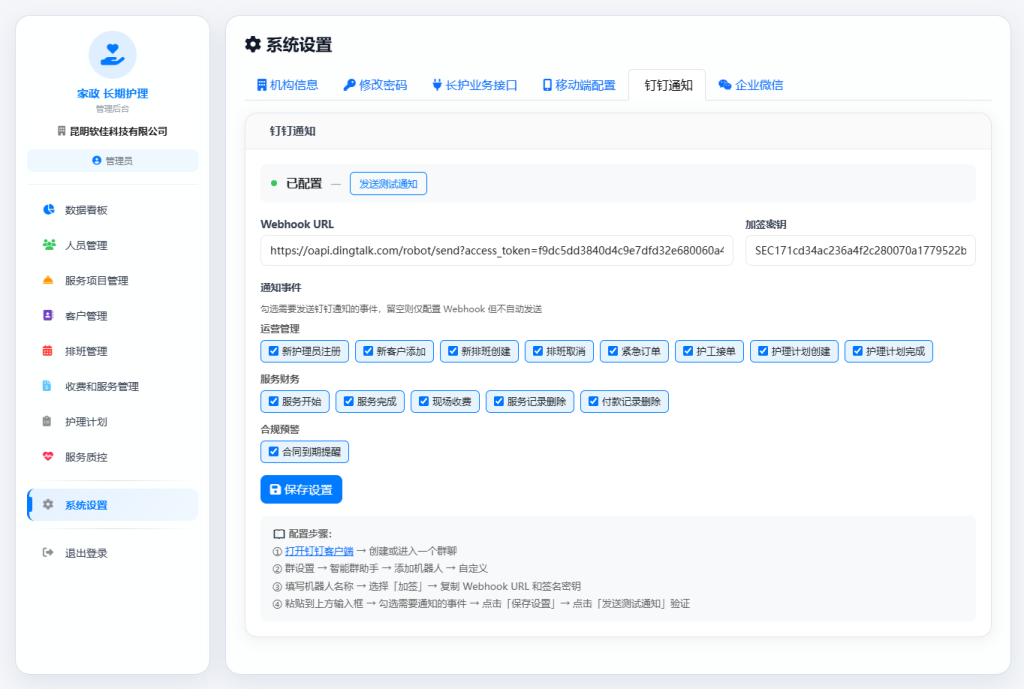1024x689 pixels.
Task: Click the 护理计划 clipboard icon
Action: point(47,421)
